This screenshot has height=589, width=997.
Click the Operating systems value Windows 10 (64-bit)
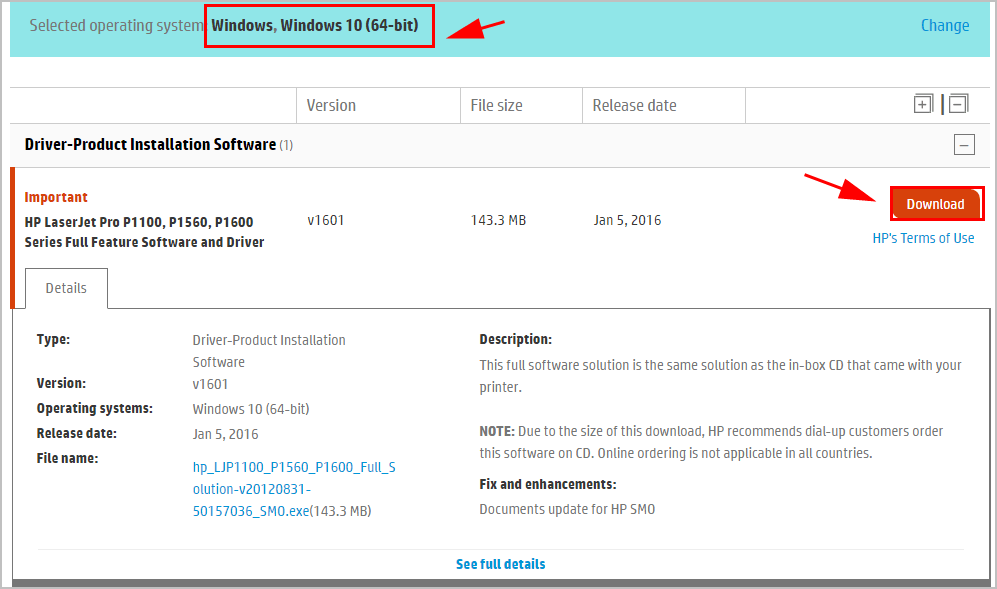click(x=250, y=408)
